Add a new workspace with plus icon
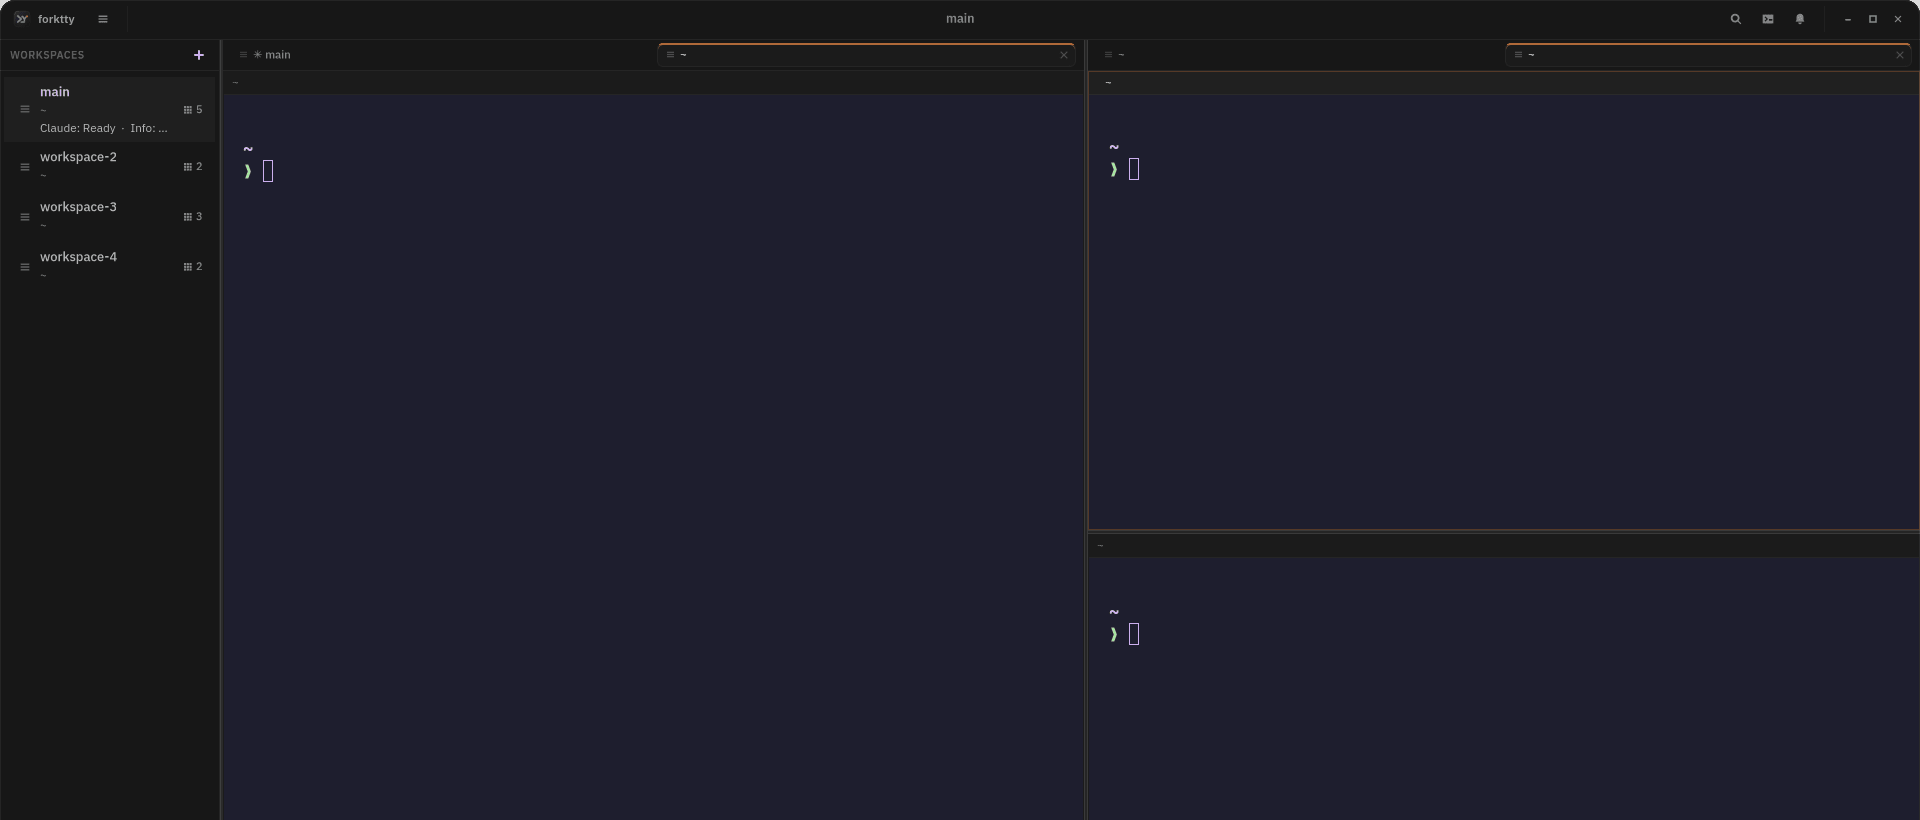The height and width of the screenshot is (820, 1920). [198, 55]
